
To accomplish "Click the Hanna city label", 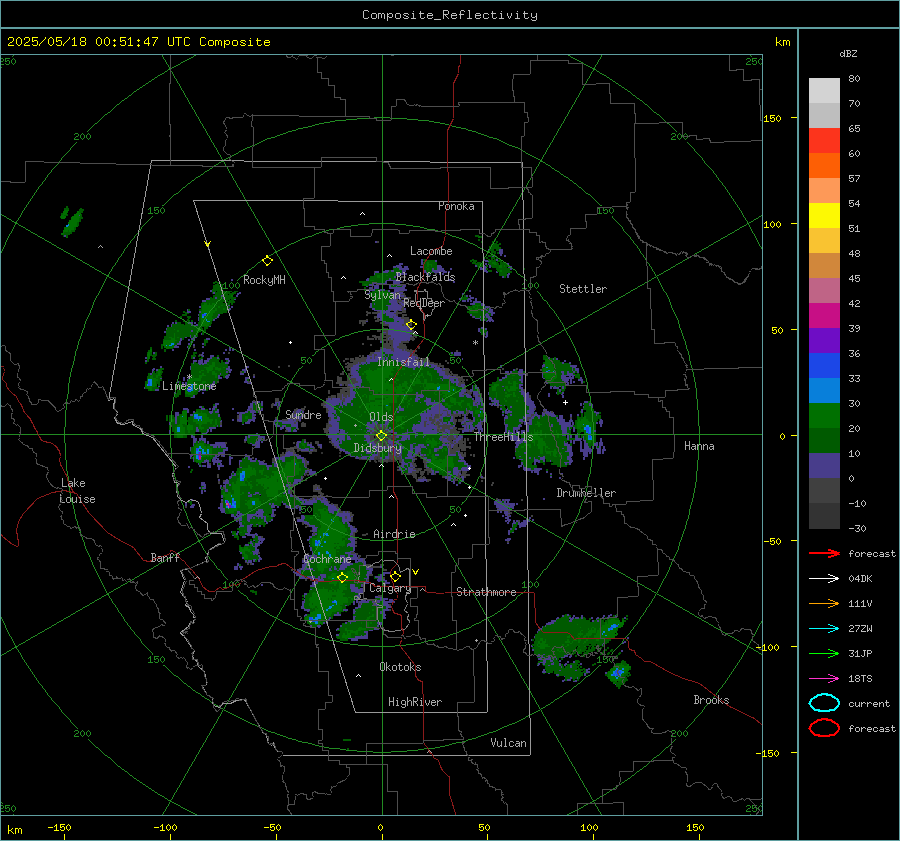I will [699, 446].
